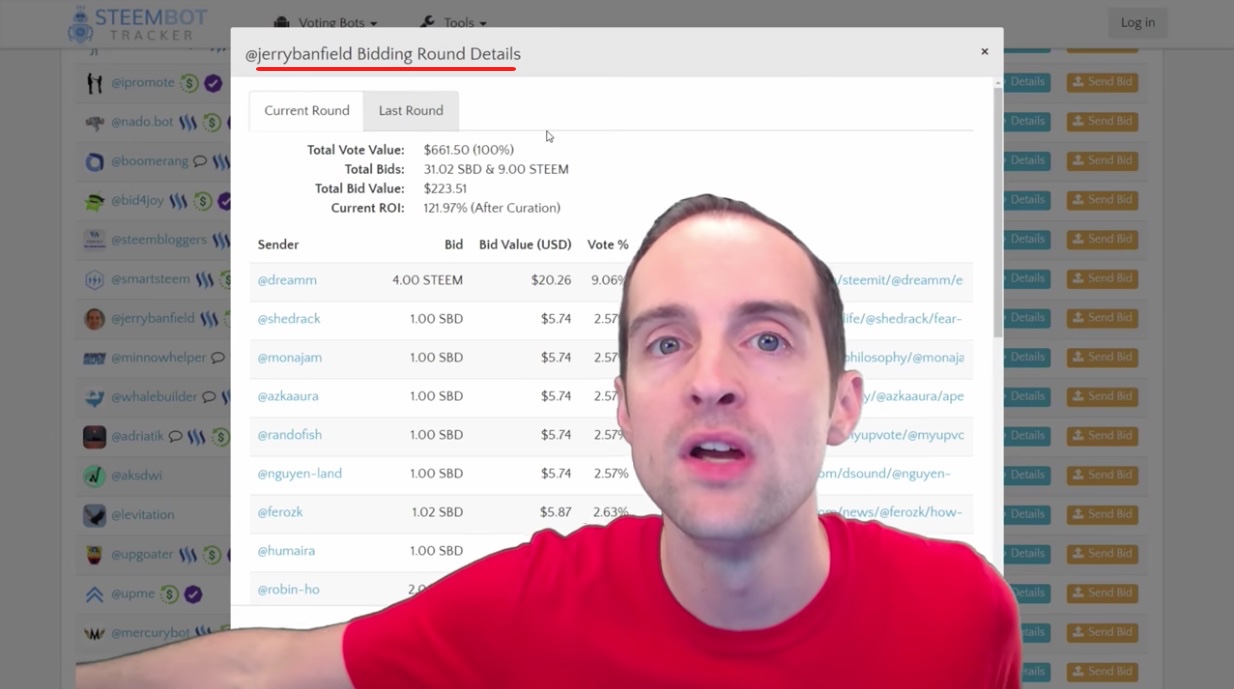Click Send Bid in the @ipromote row
1234x689 pixels.
[x=1102, y=82]
